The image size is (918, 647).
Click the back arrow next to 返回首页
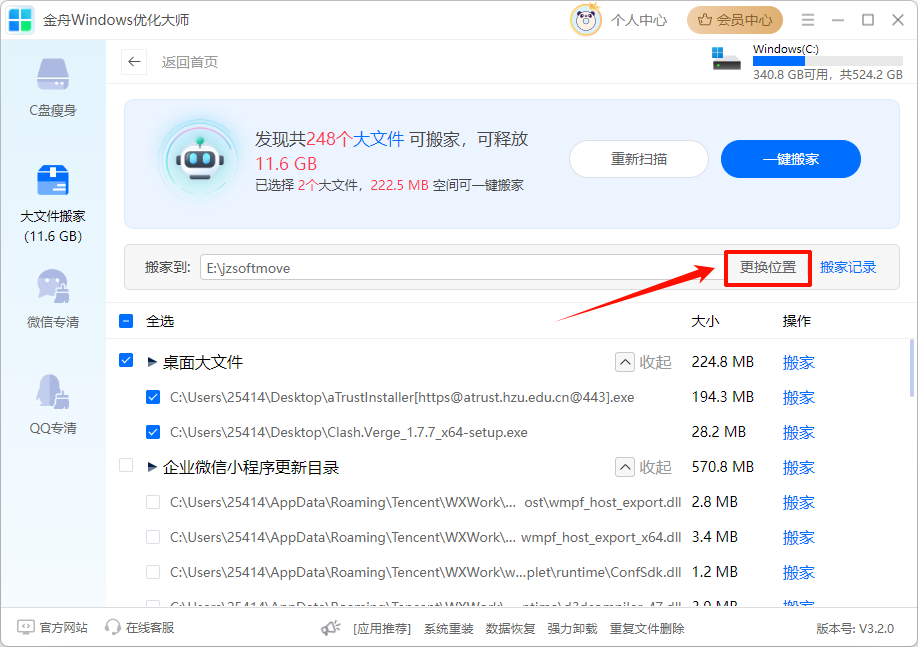[x=134, y=62]
